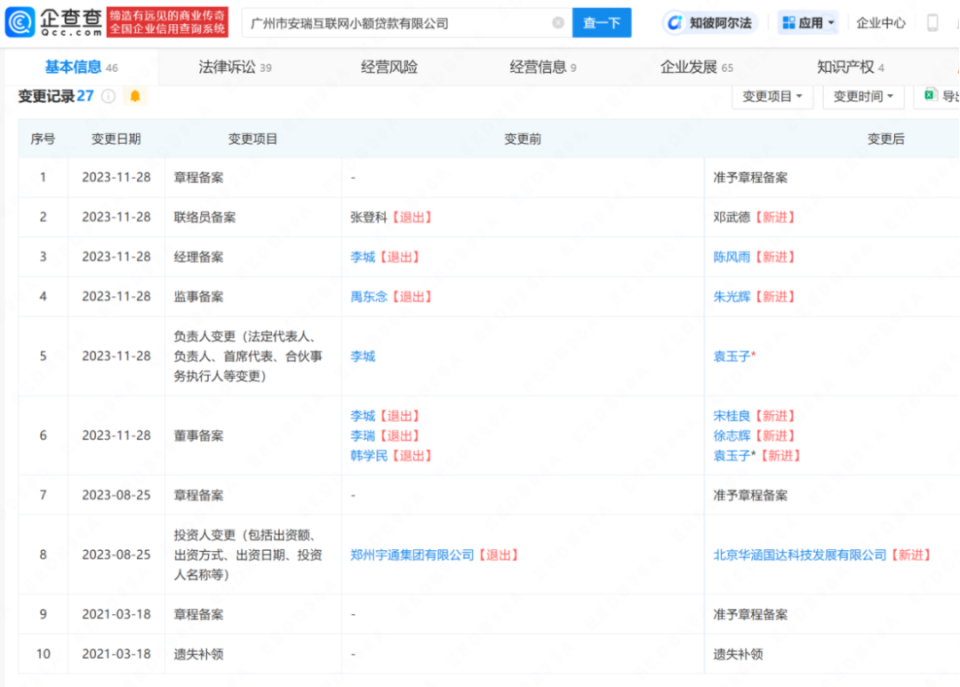
Task: Open 李城 link in row 5
Action: click(x=362, y=356)
